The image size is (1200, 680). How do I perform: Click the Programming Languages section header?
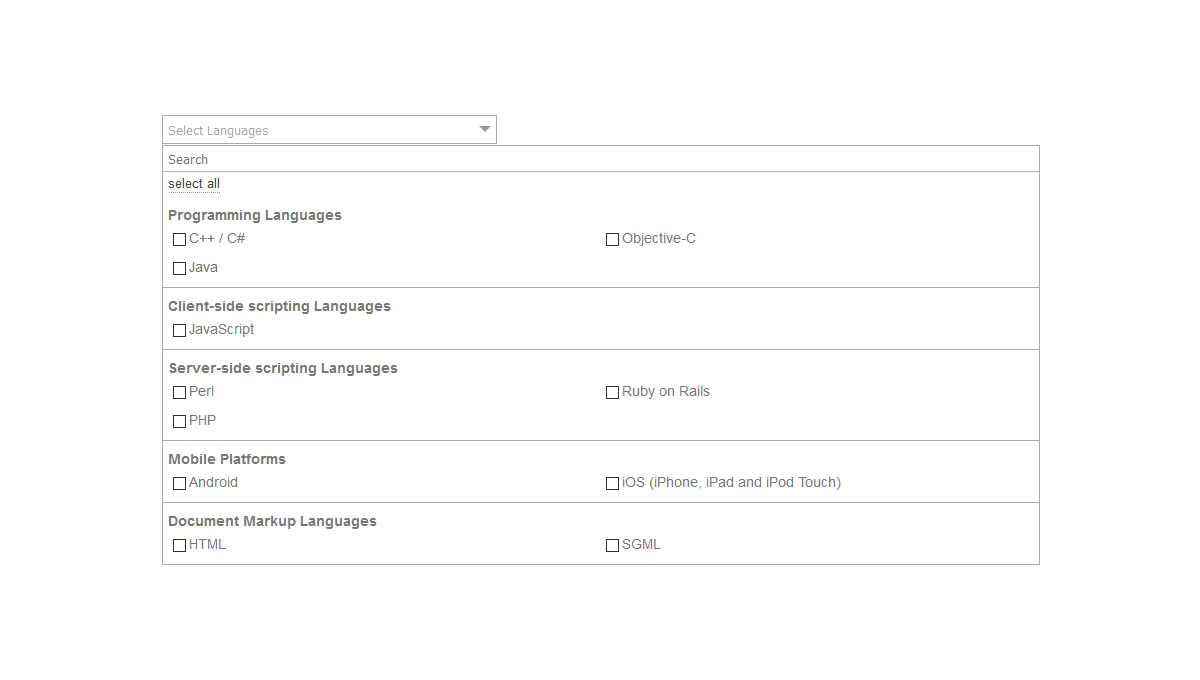tap(255, 215)
